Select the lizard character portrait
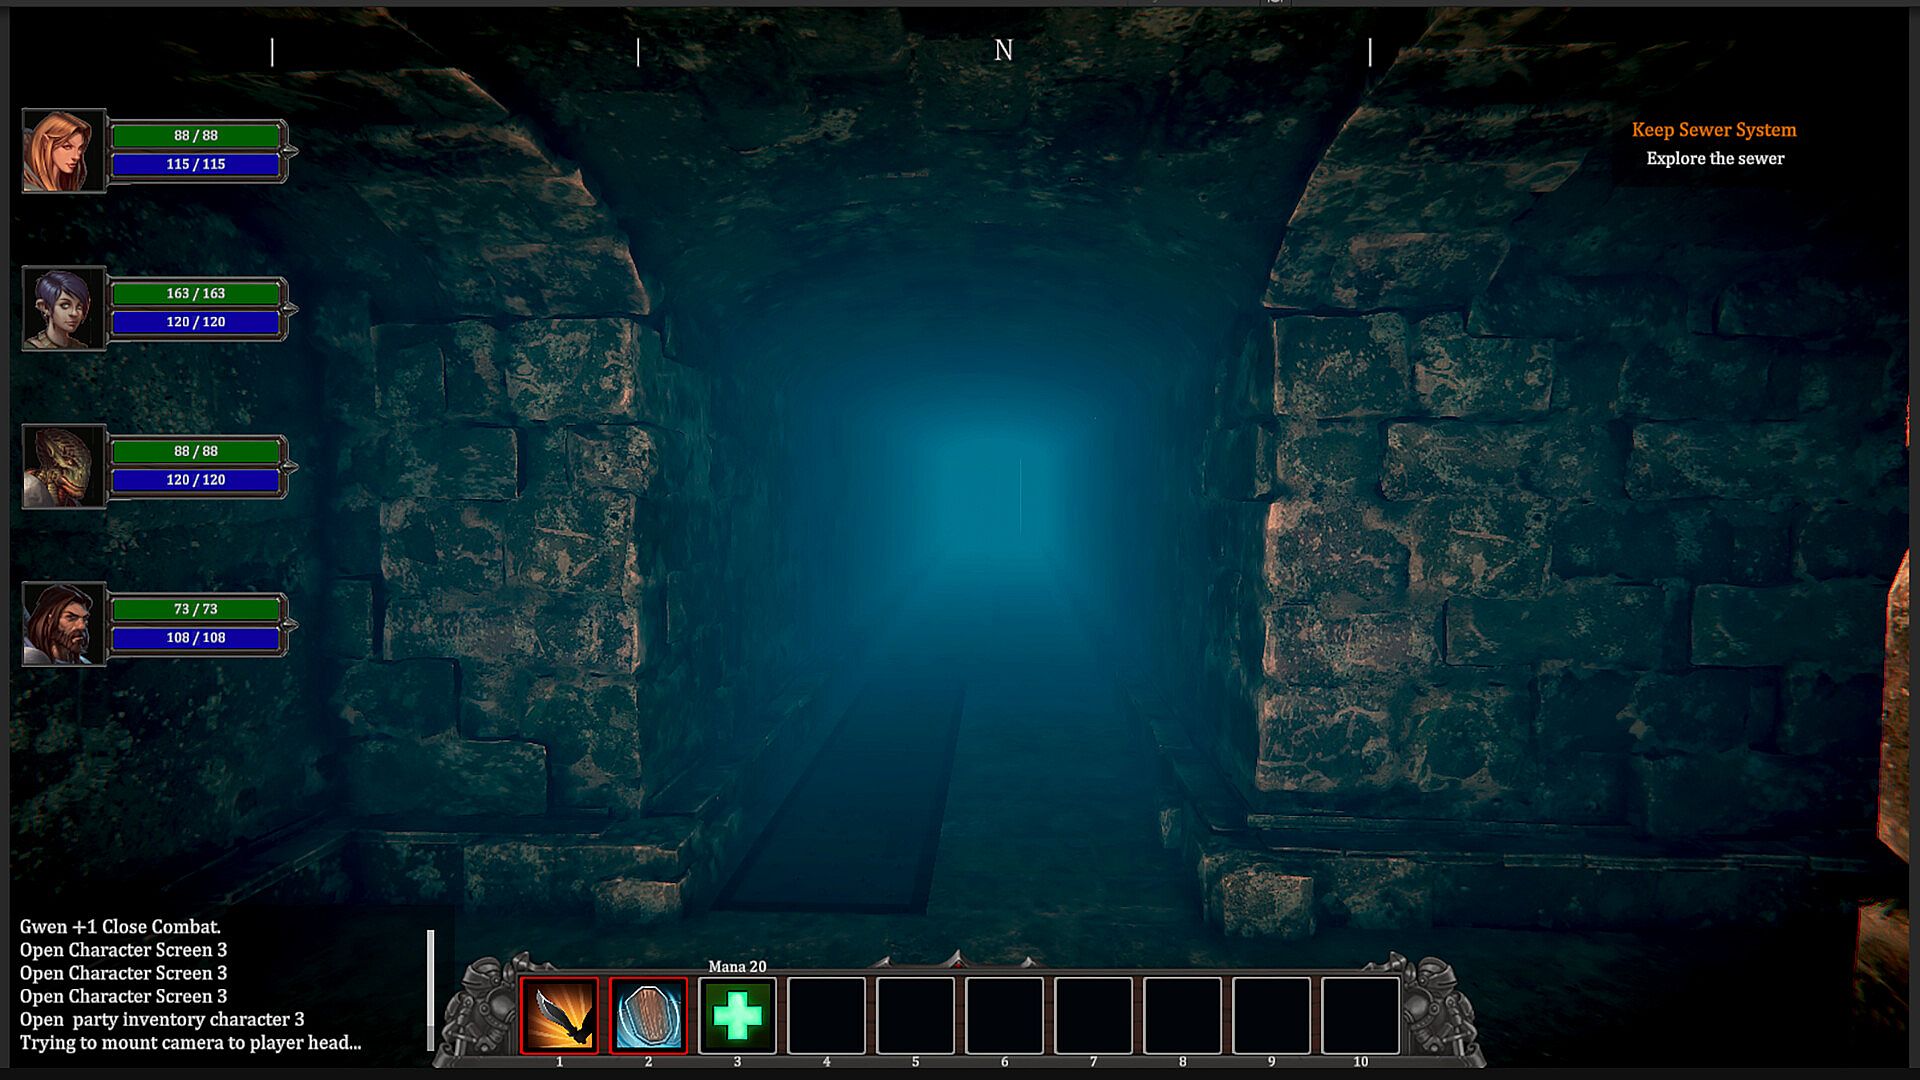Screen dimensions: 1920x1080 63,466
